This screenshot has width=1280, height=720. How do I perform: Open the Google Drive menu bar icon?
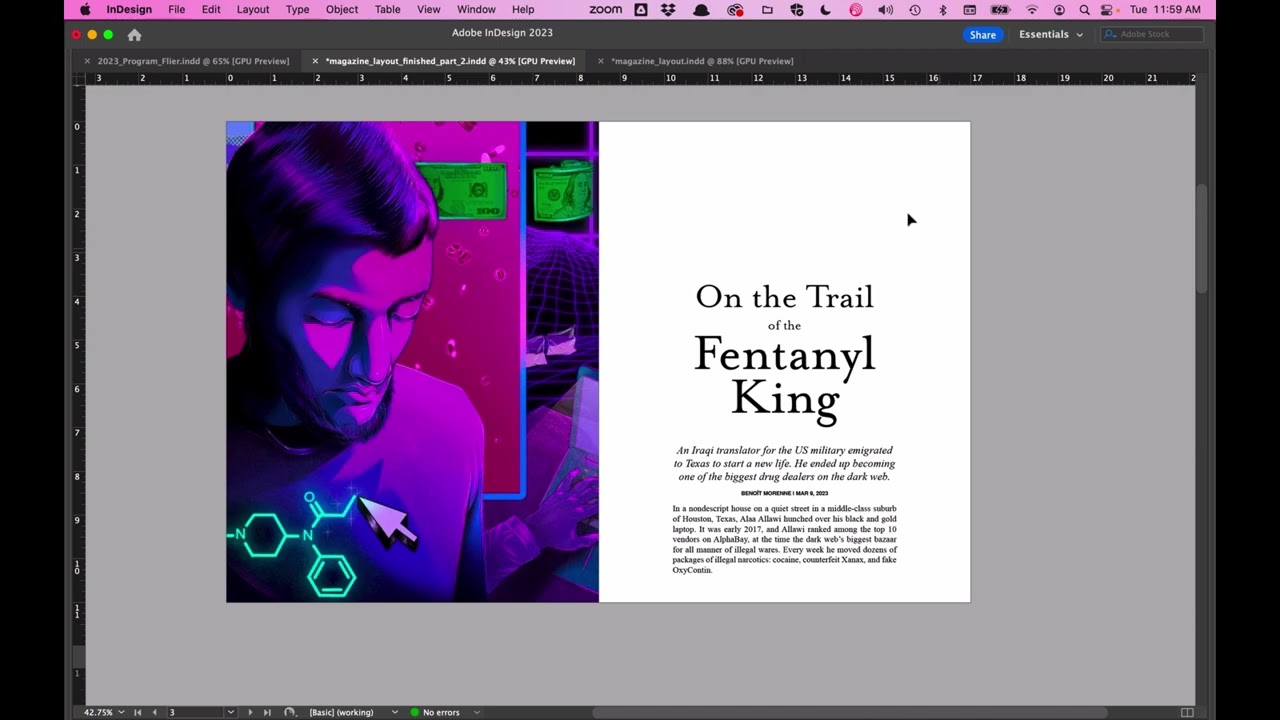point(641,10)
